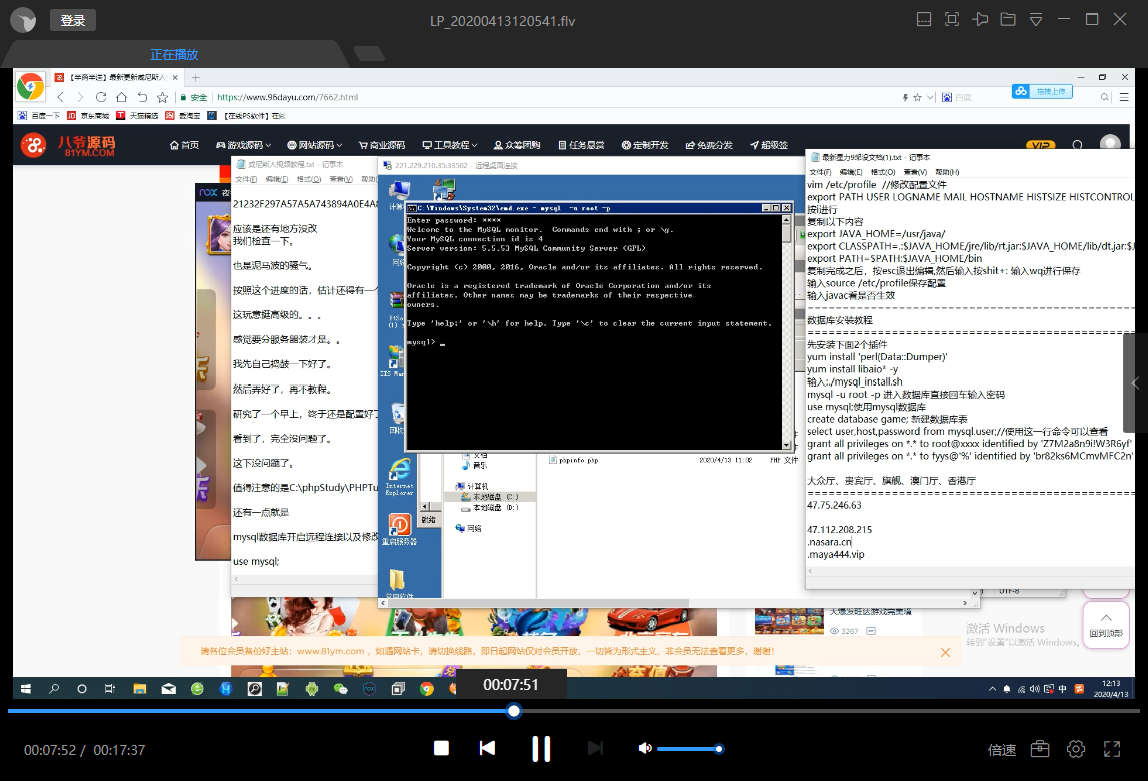Pause the video playback
This screenshot has height=781, width=1148.
coord(541,748)
